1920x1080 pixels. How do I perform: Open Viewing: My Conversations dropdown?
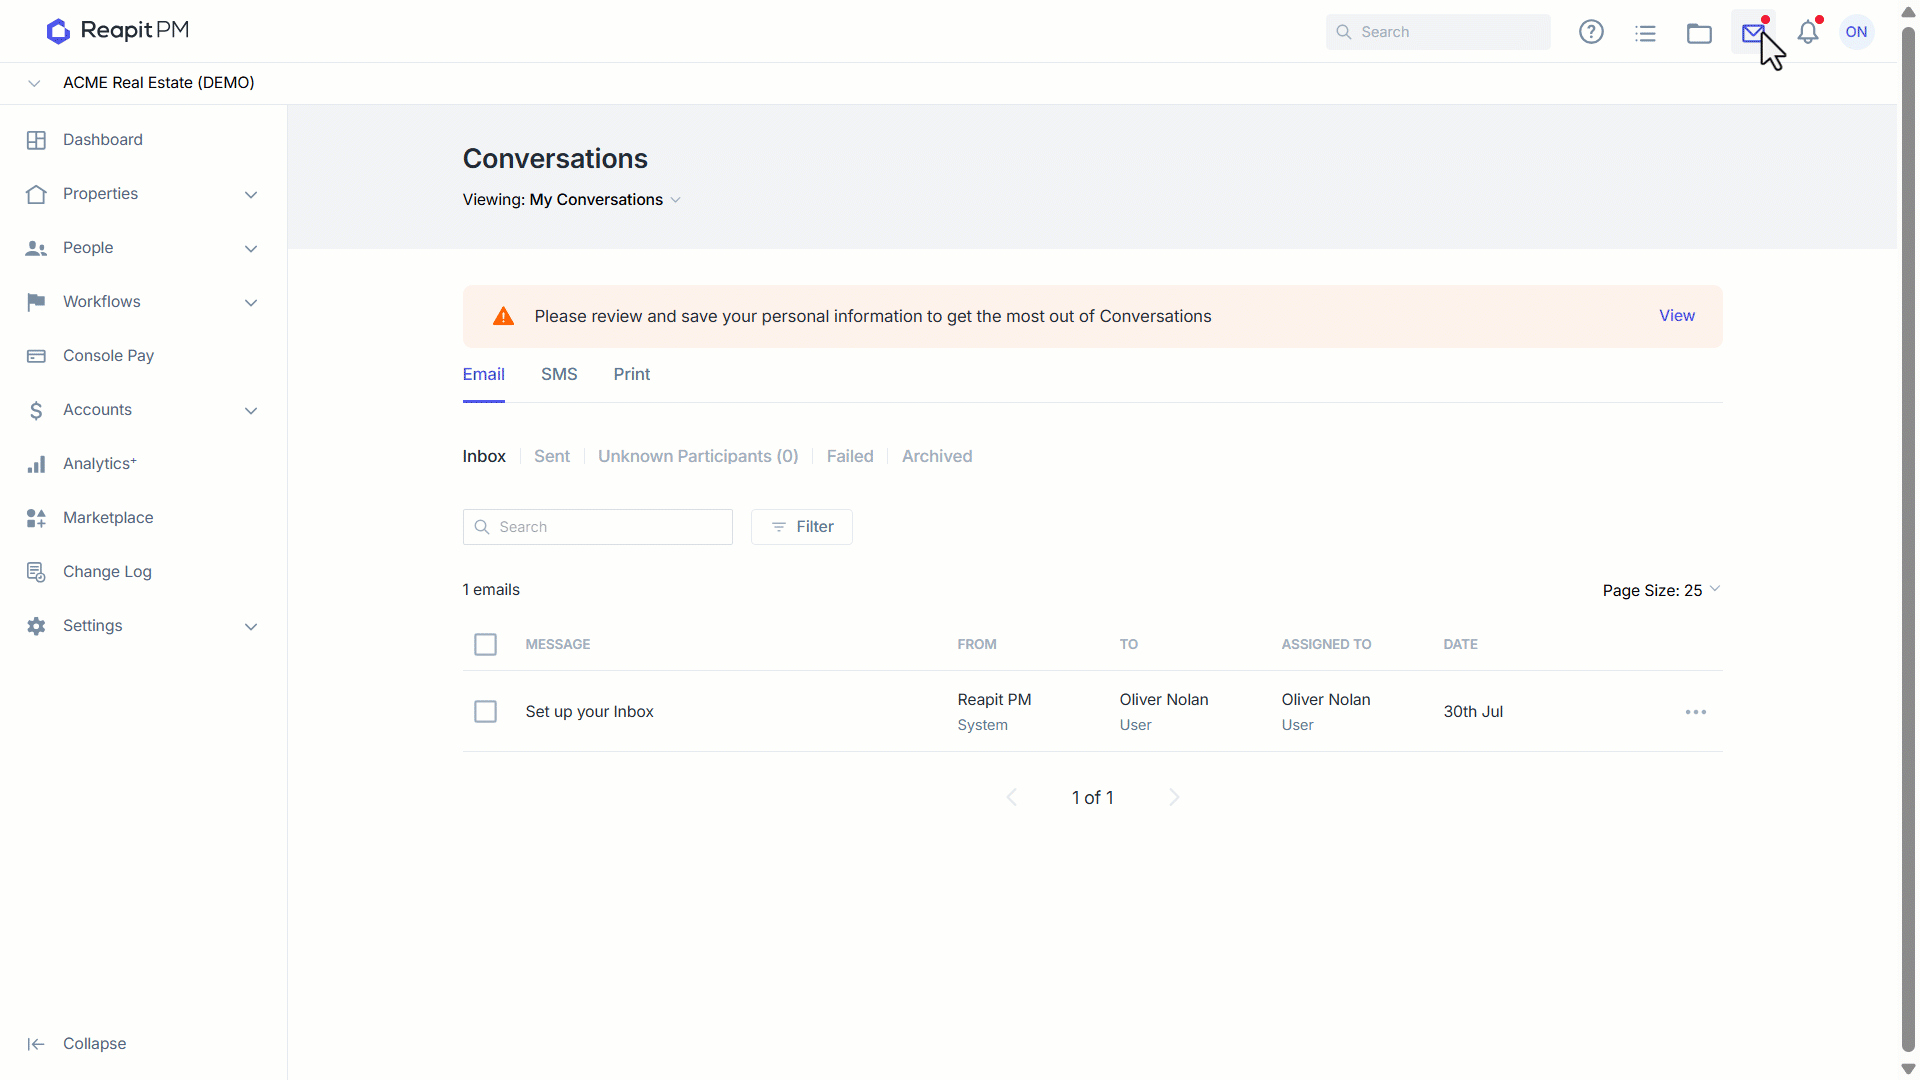(x=572, y=200)
